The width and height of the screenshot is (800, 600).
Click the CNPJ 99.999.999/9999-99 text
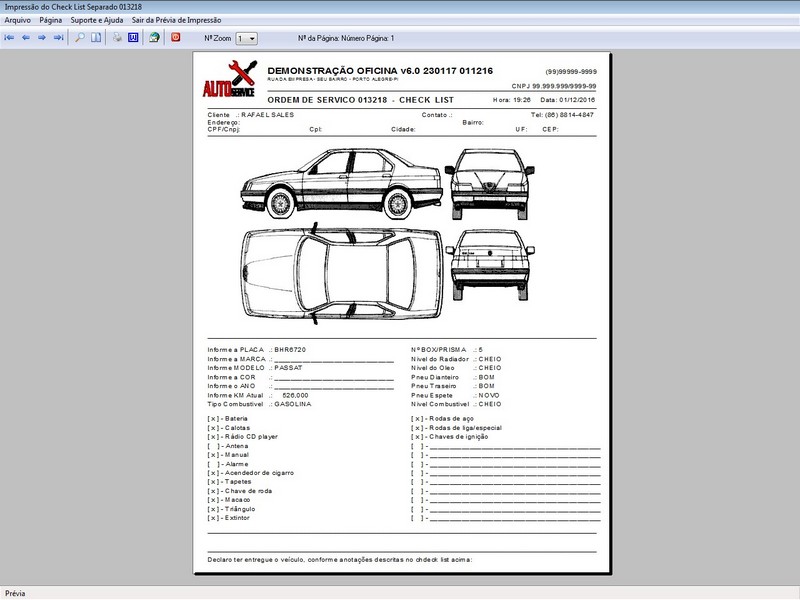click(554, 86)
